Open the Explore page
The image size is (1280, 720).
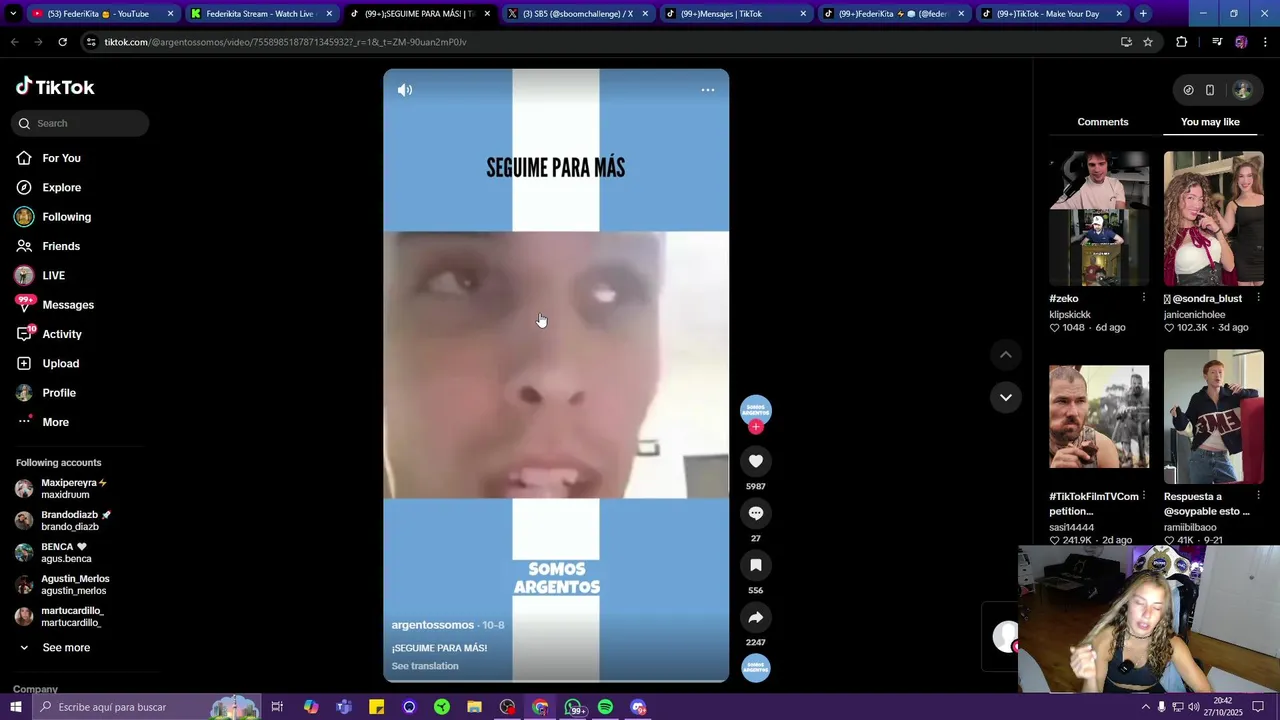pyautogui.click(x=61, y=187)
